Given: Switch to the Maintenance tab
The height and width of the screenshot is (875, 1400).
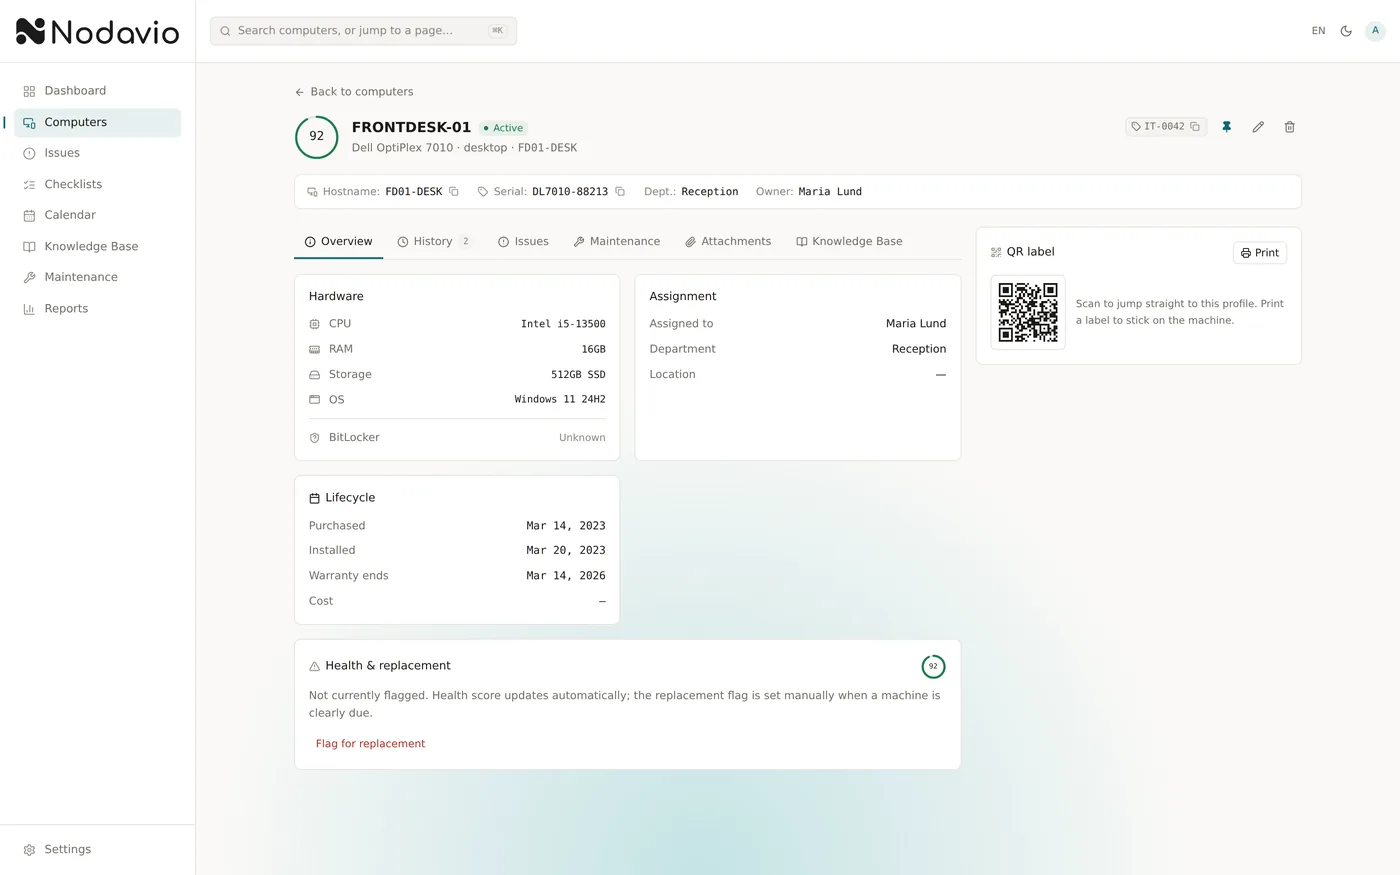Looking at the screenshot, I should point(617,242).
